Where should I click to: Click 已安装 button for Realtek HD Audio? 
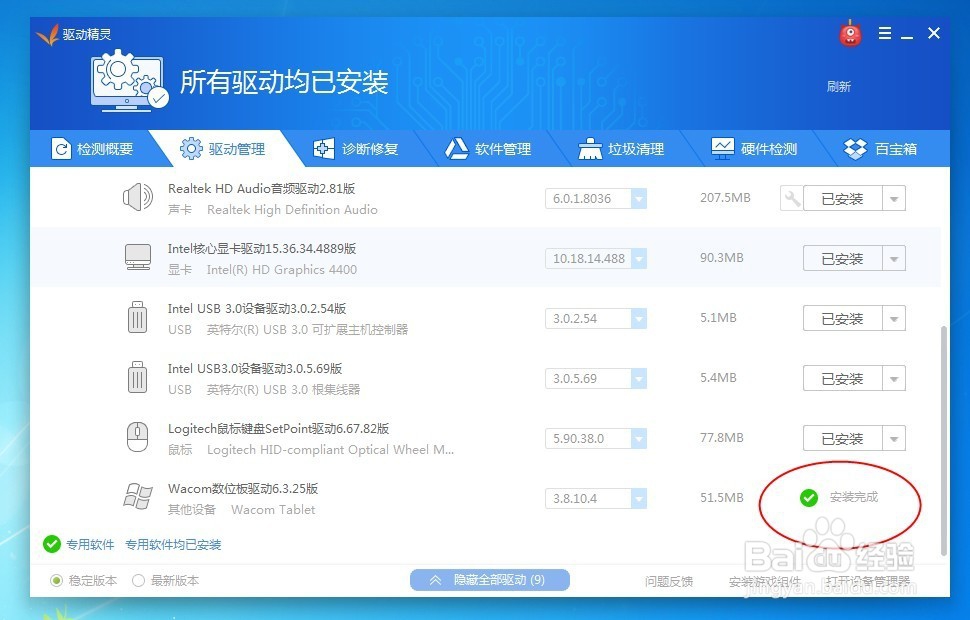(x=843, y=199)
